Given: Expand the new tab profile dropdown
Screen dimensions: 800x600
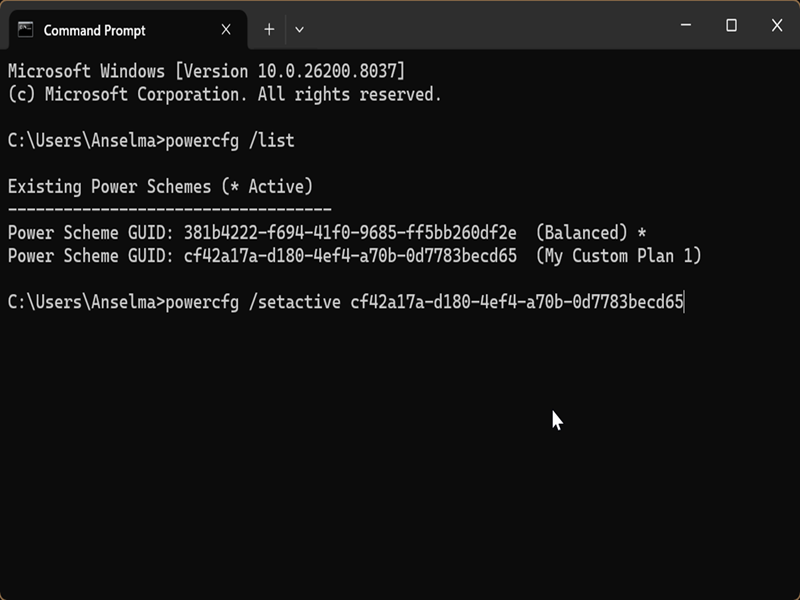Looking at the screenshot, I should pos(299,30).
